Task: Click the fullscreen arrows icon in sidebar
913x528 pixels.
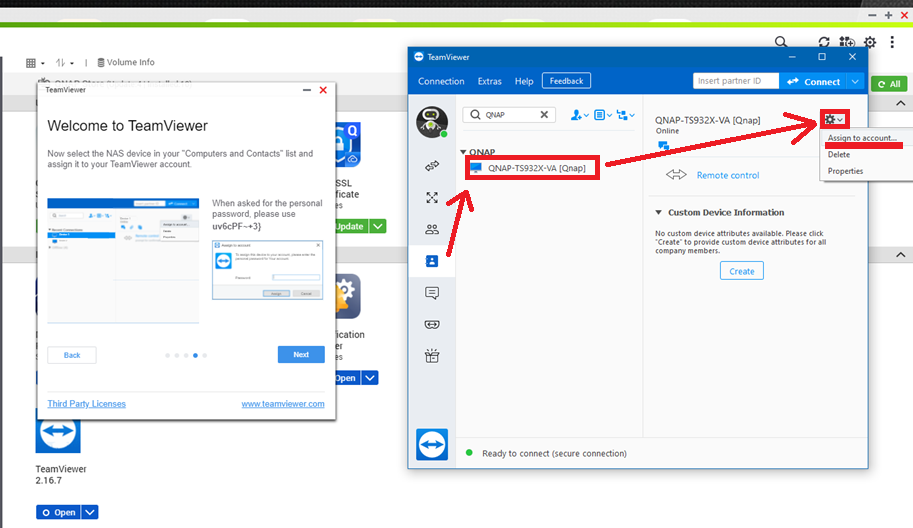Action: [x=432, y=198]
